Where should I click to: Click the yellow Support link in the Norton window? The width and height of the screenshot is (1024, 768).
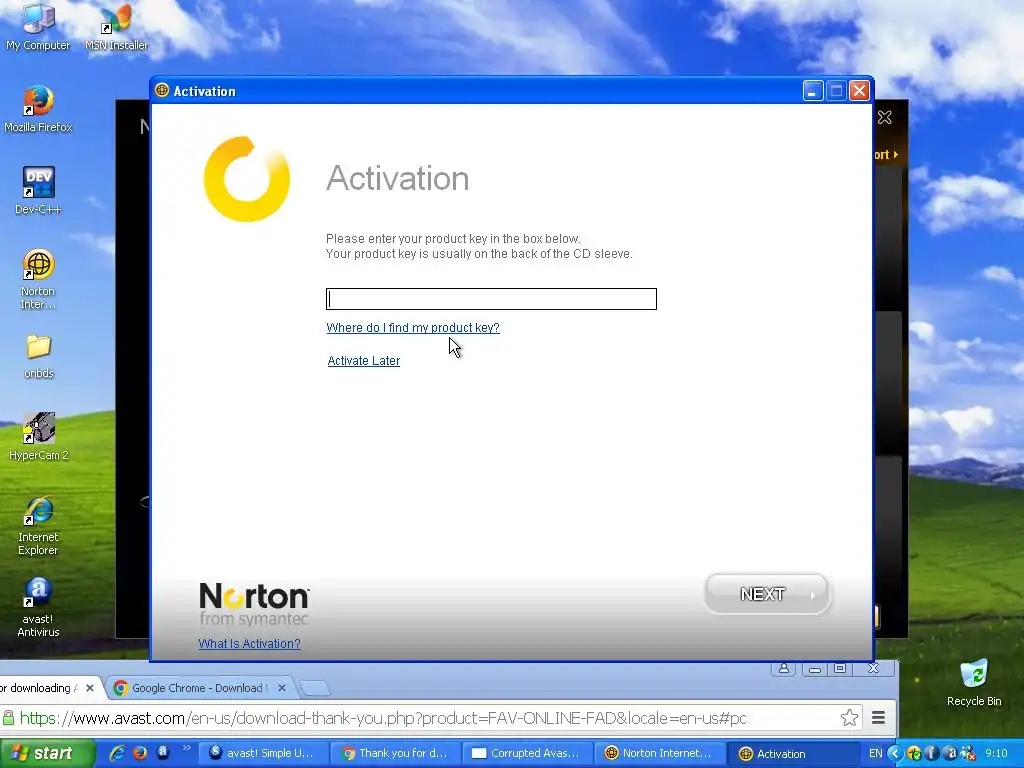[x=887, y=155]
